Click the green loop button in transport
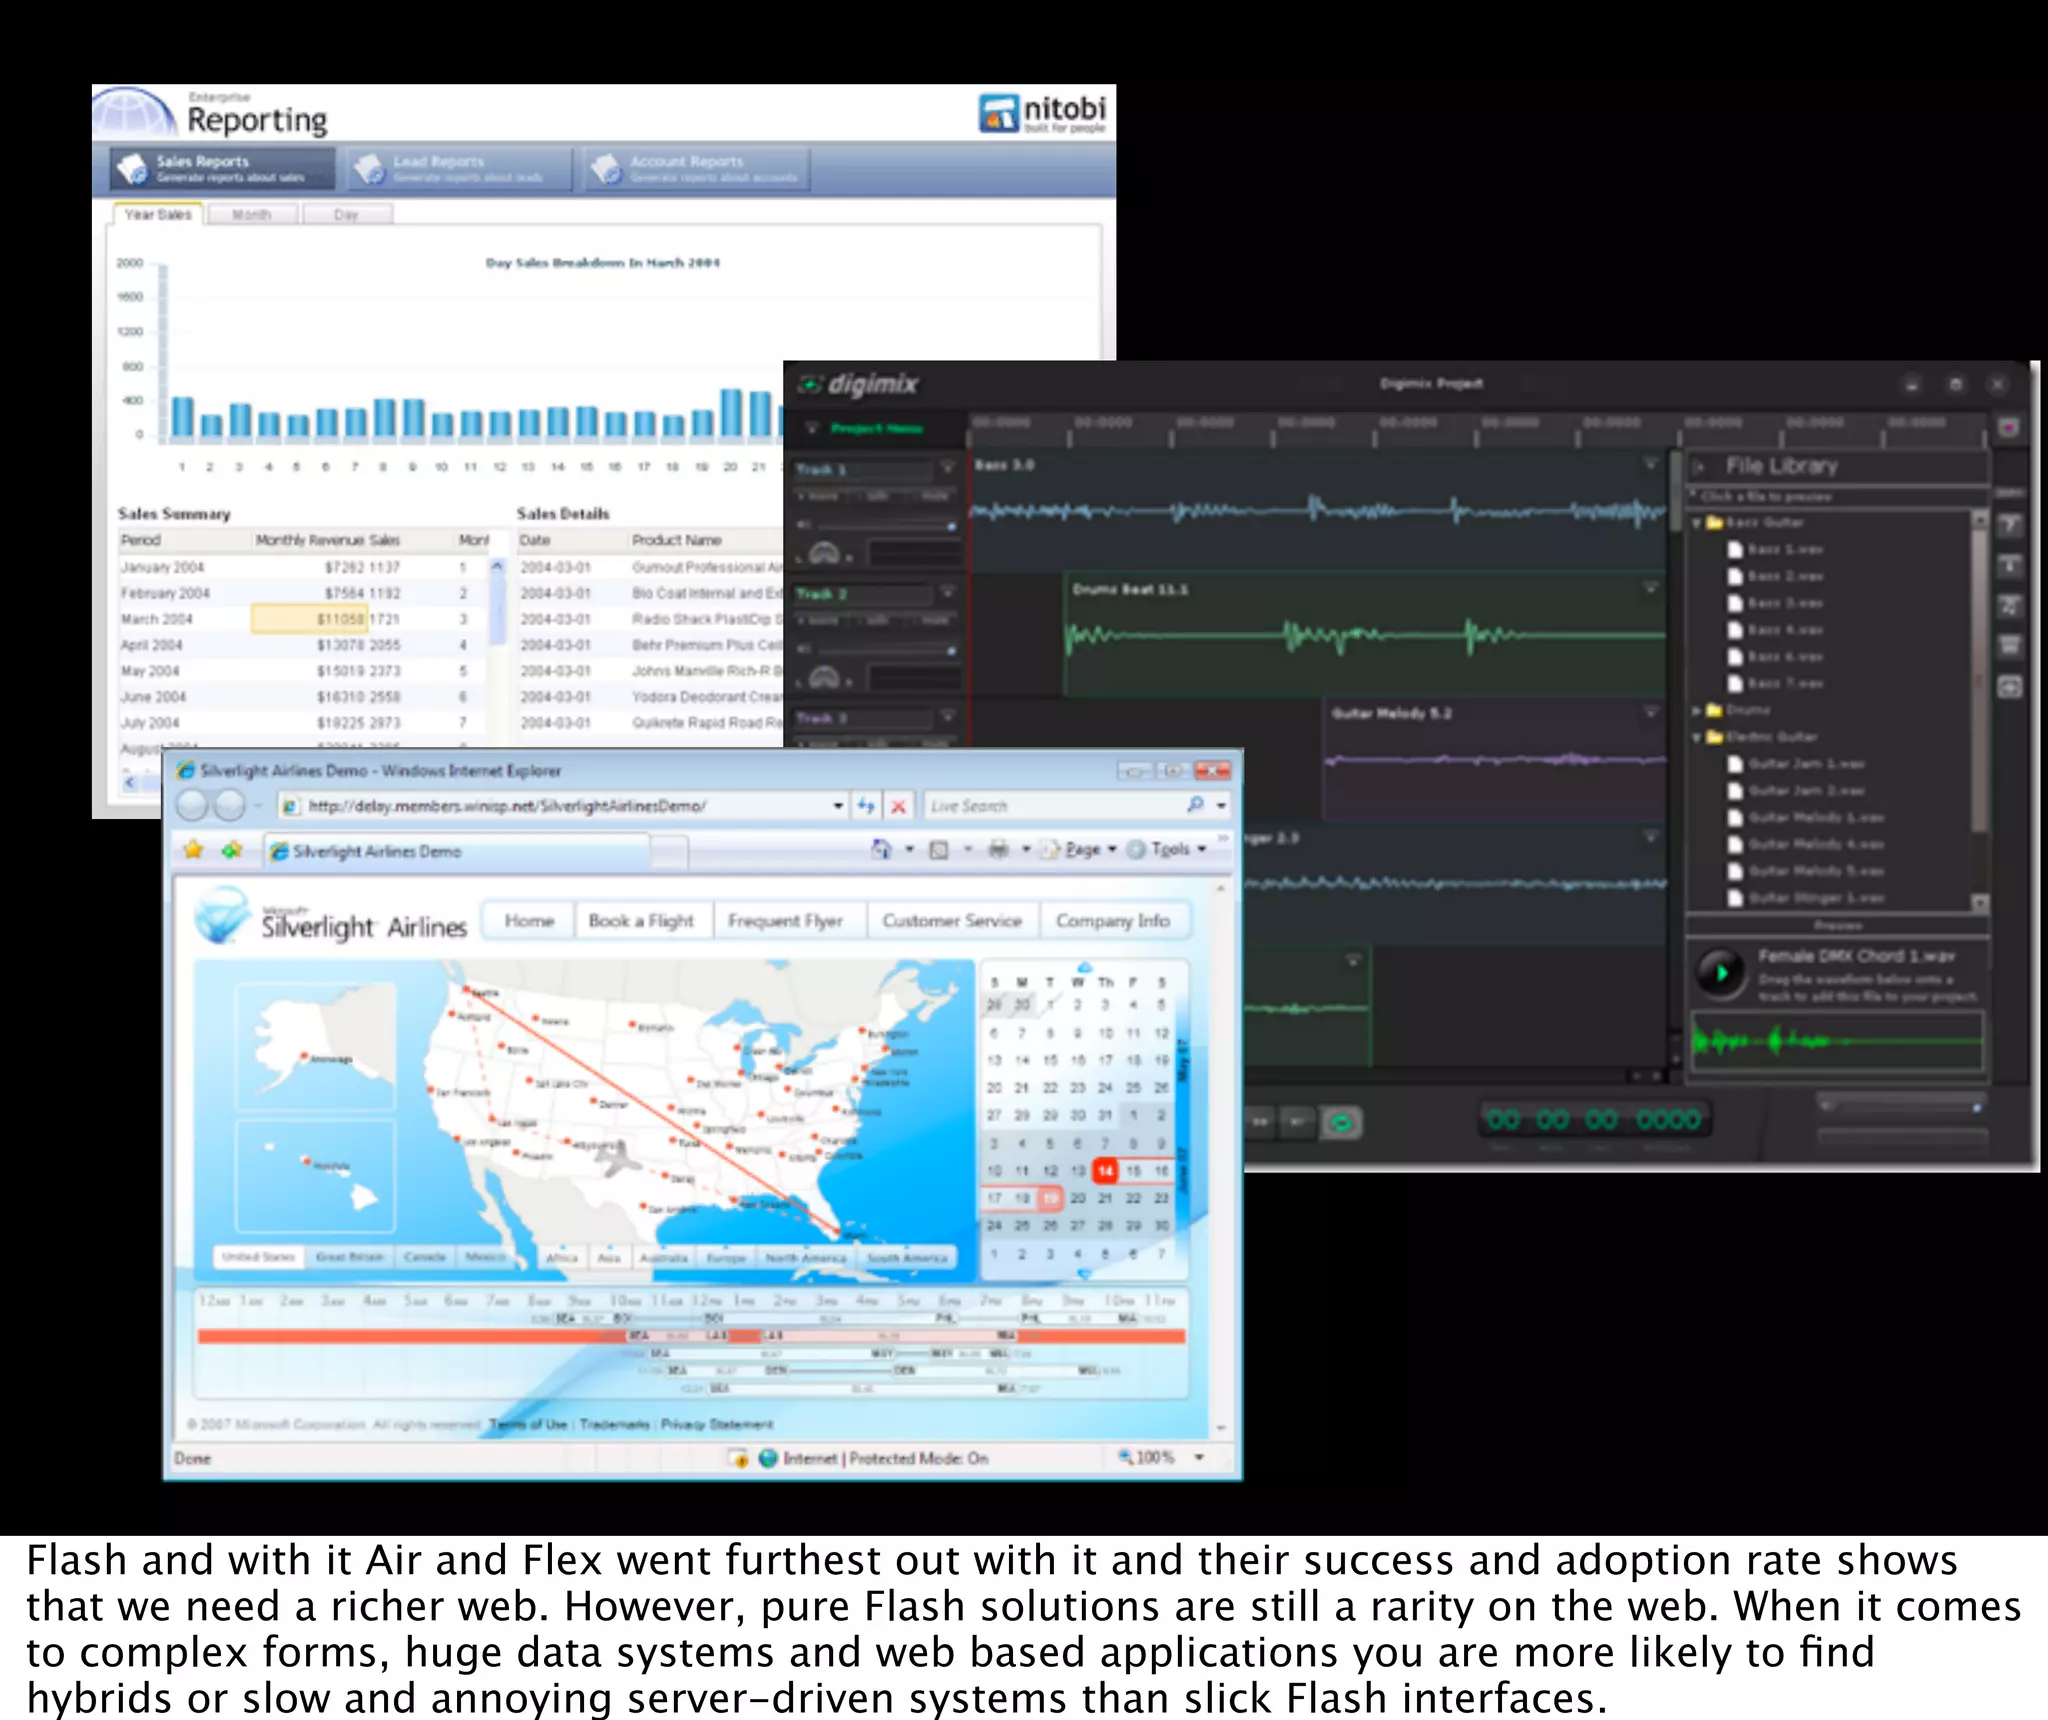Image resolution: width=2048 pixels, height=1720 pixels. pyautogui.click(x=1341, y=1122)
